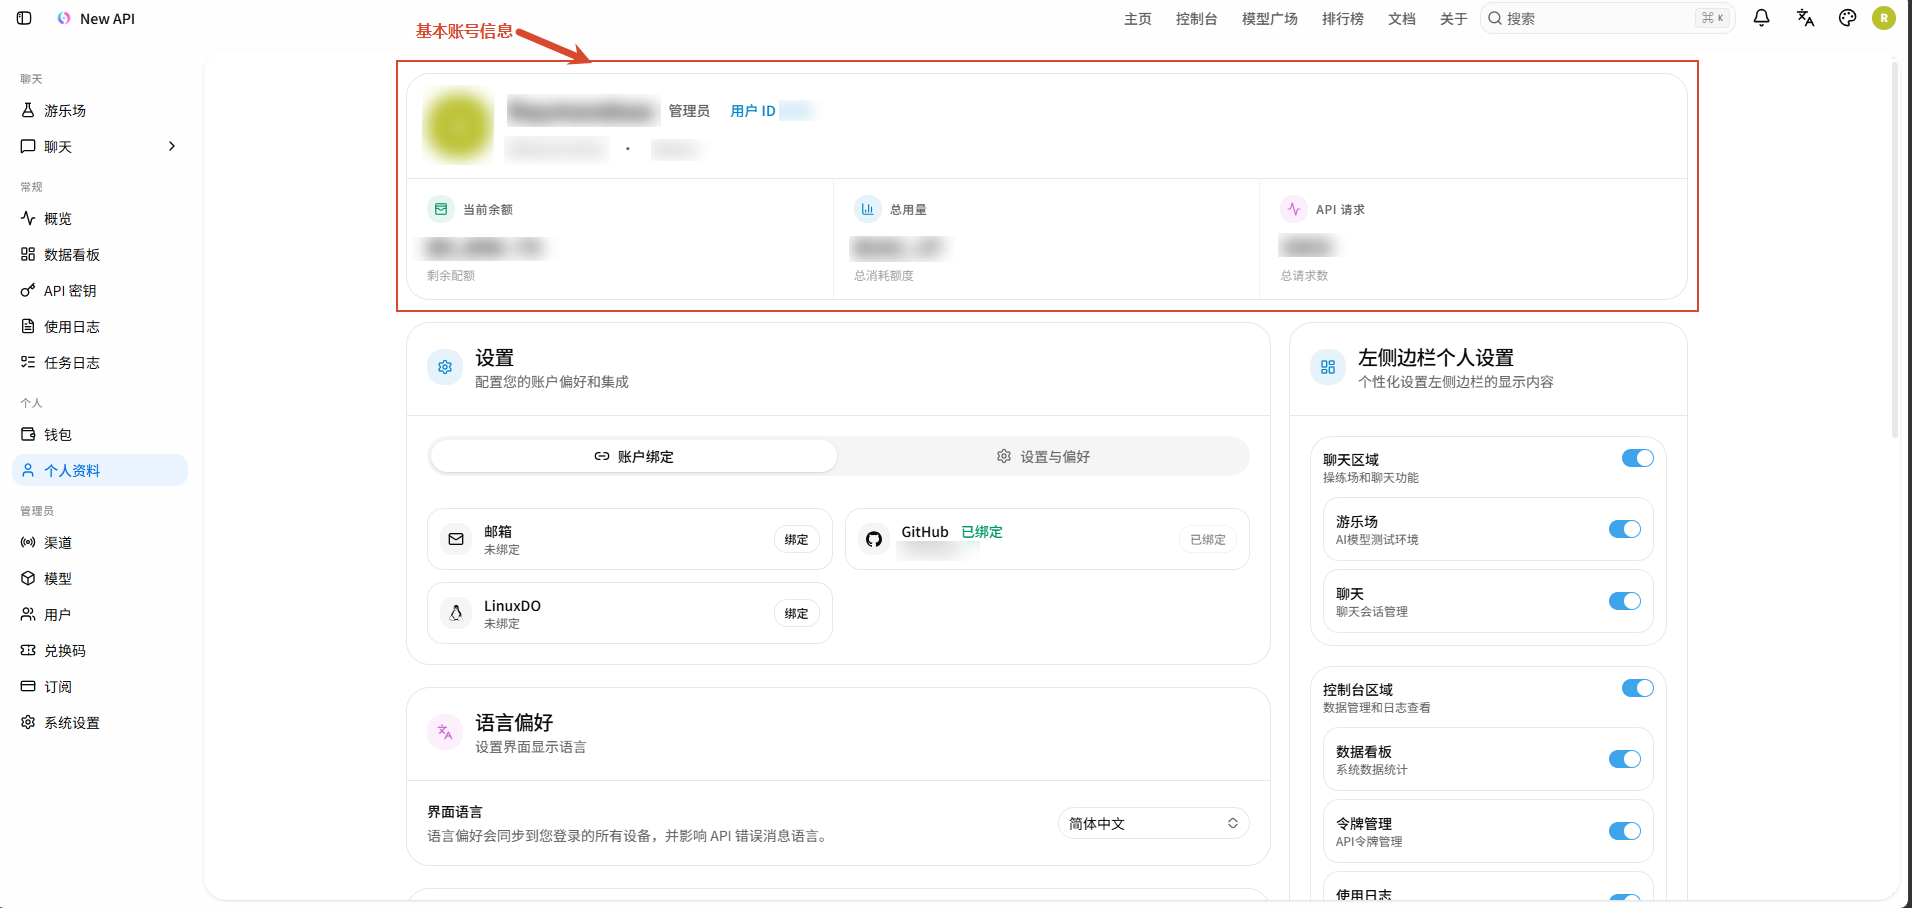Screen dimensions: 1912x908
Task: Open 钱包 sidebar item
Action: point(100,435)
